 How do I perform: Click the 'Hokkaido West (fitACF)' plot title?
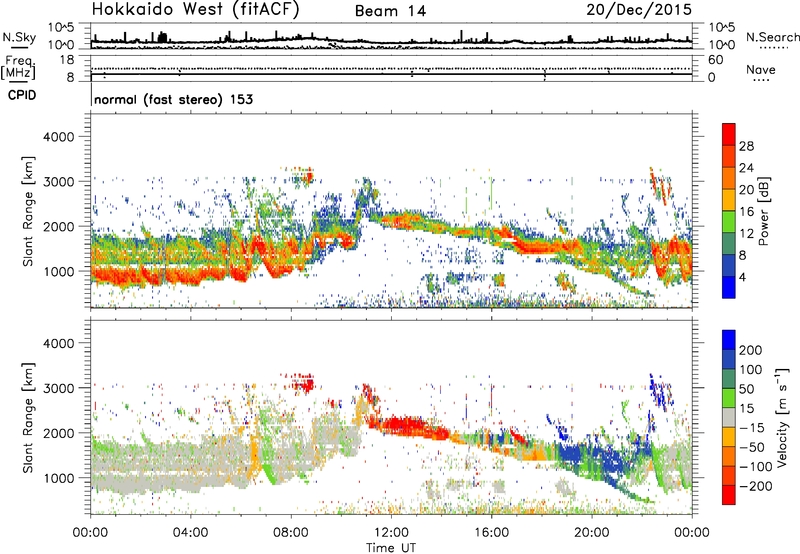pos(195,9)
